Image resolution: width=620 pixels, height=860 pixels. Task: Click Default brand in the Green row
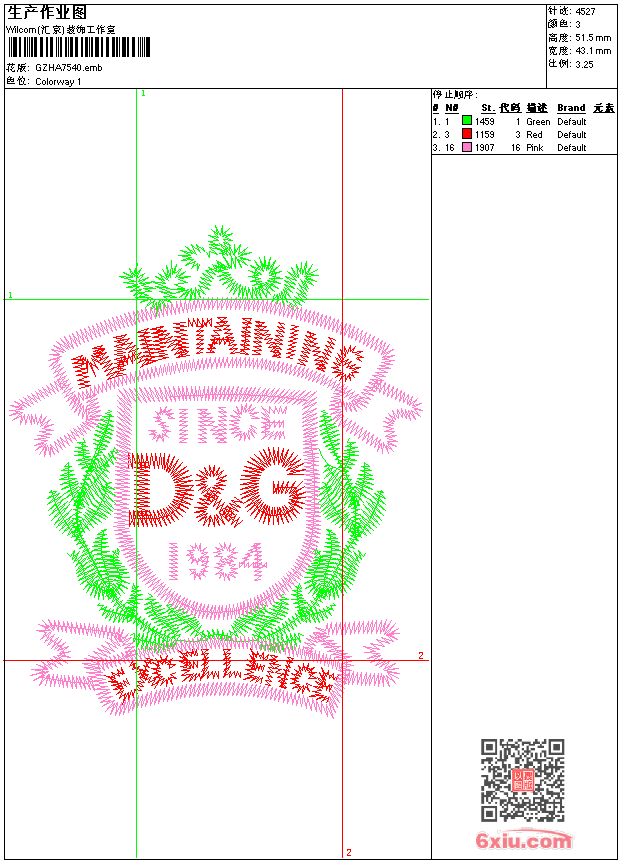pos(572,121)
